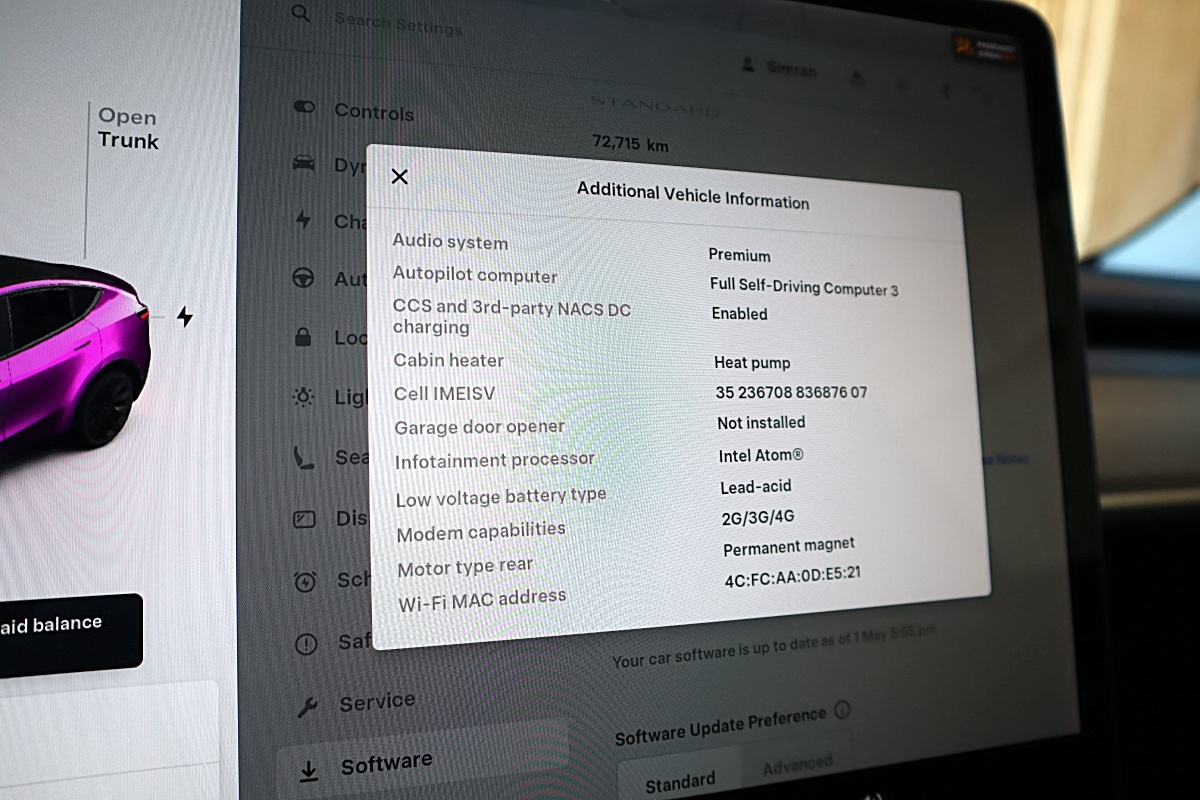Select the Low voltage battery type label

501,497
